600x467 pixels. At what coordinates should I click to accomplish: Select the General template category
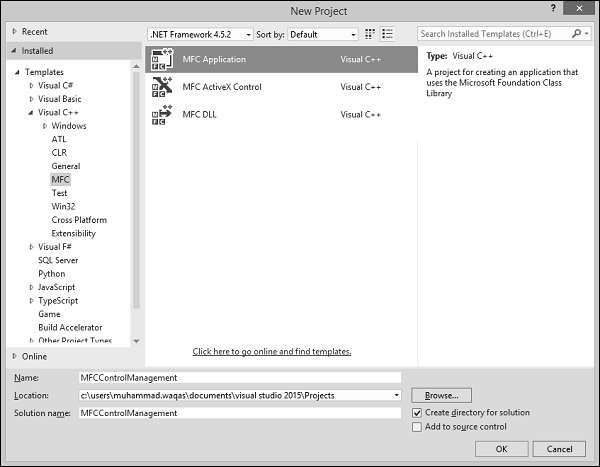coord(66,166)
